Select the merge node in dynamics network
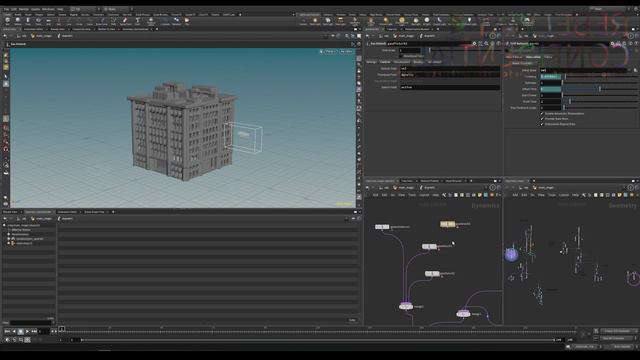Viewport: 640px width, 360px height. click(406, 306)
